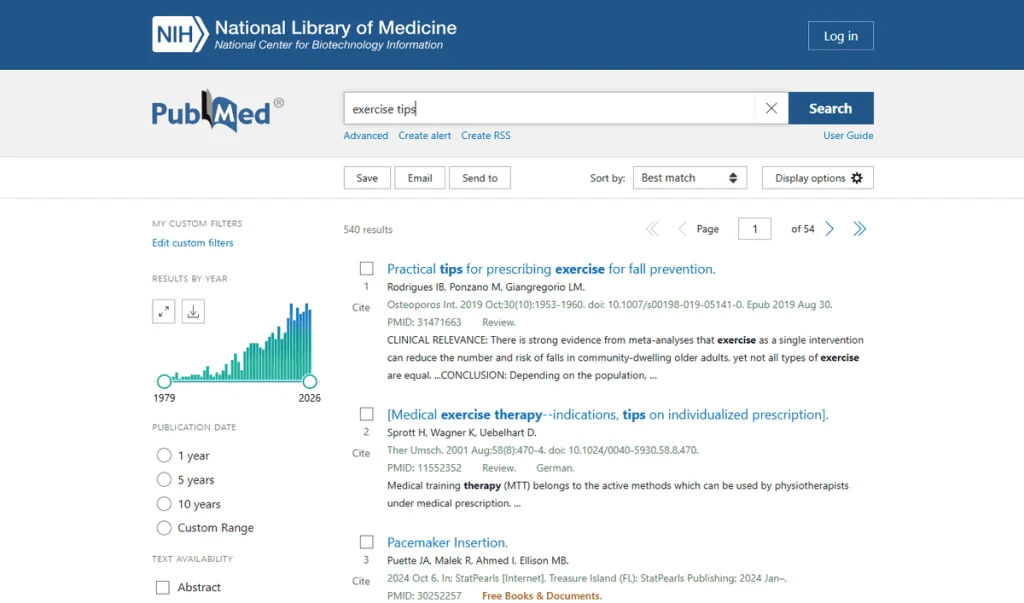Open the User Guide link
Screen dimensions: 1024x603
click(848, 135)
